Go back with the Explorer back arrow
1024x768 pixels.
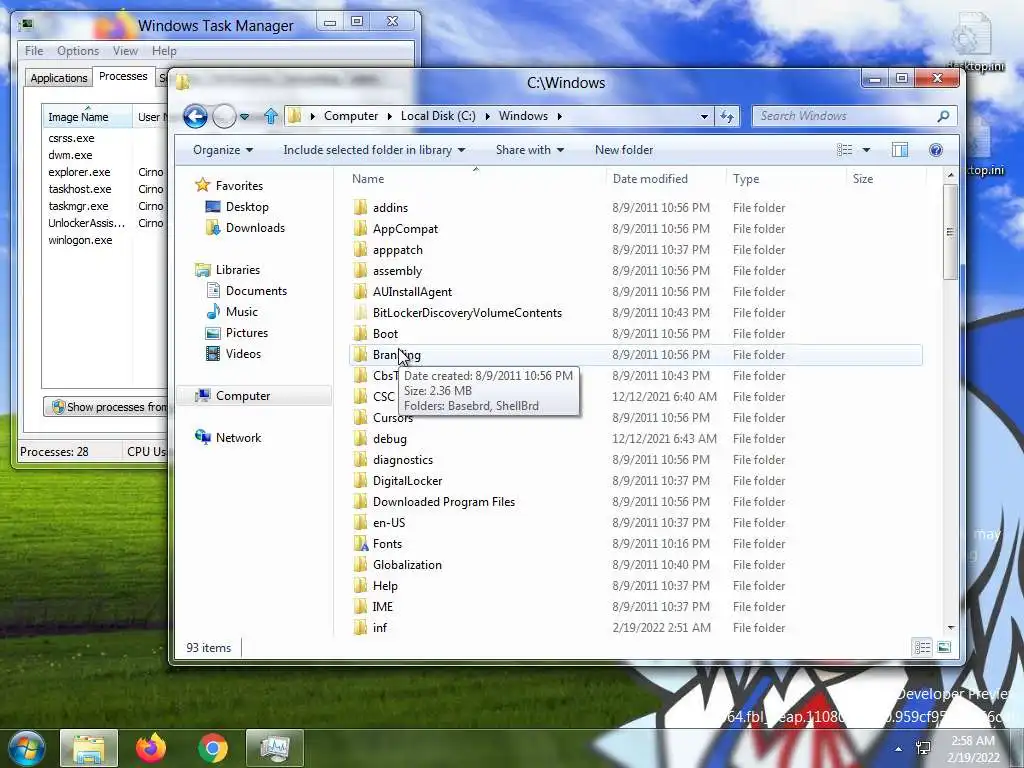[195, 116]
